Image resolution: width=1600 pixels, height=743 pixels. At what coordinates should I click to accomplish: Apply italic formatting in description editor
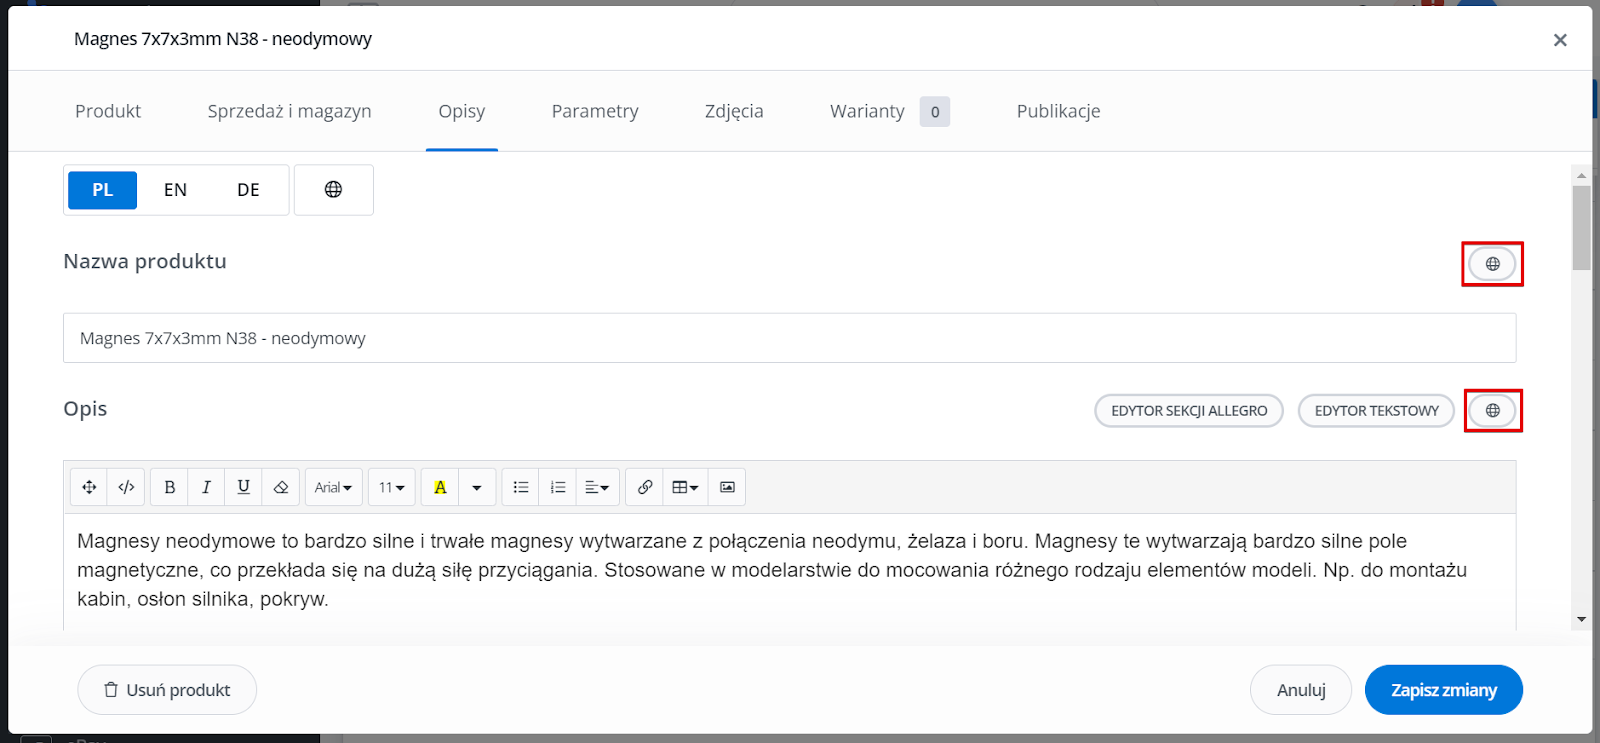(206, 487)
